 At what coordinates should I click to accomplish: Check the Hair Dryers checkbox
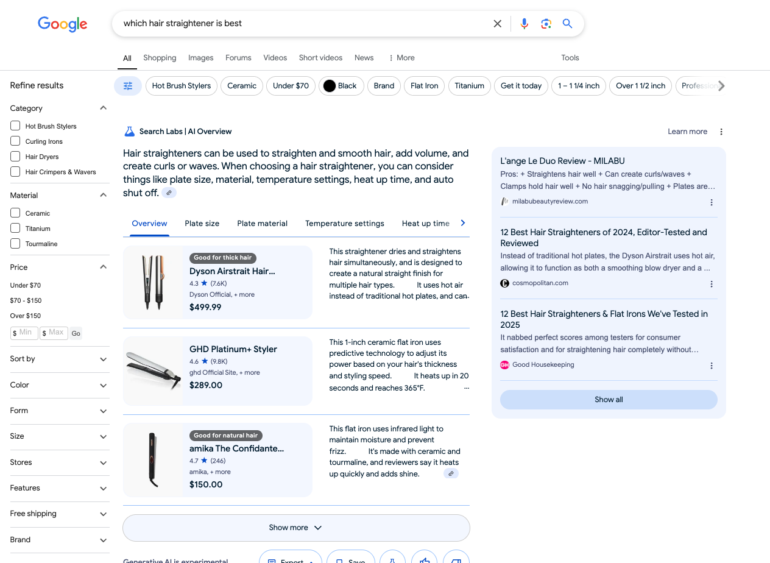(x=15, y=156)
